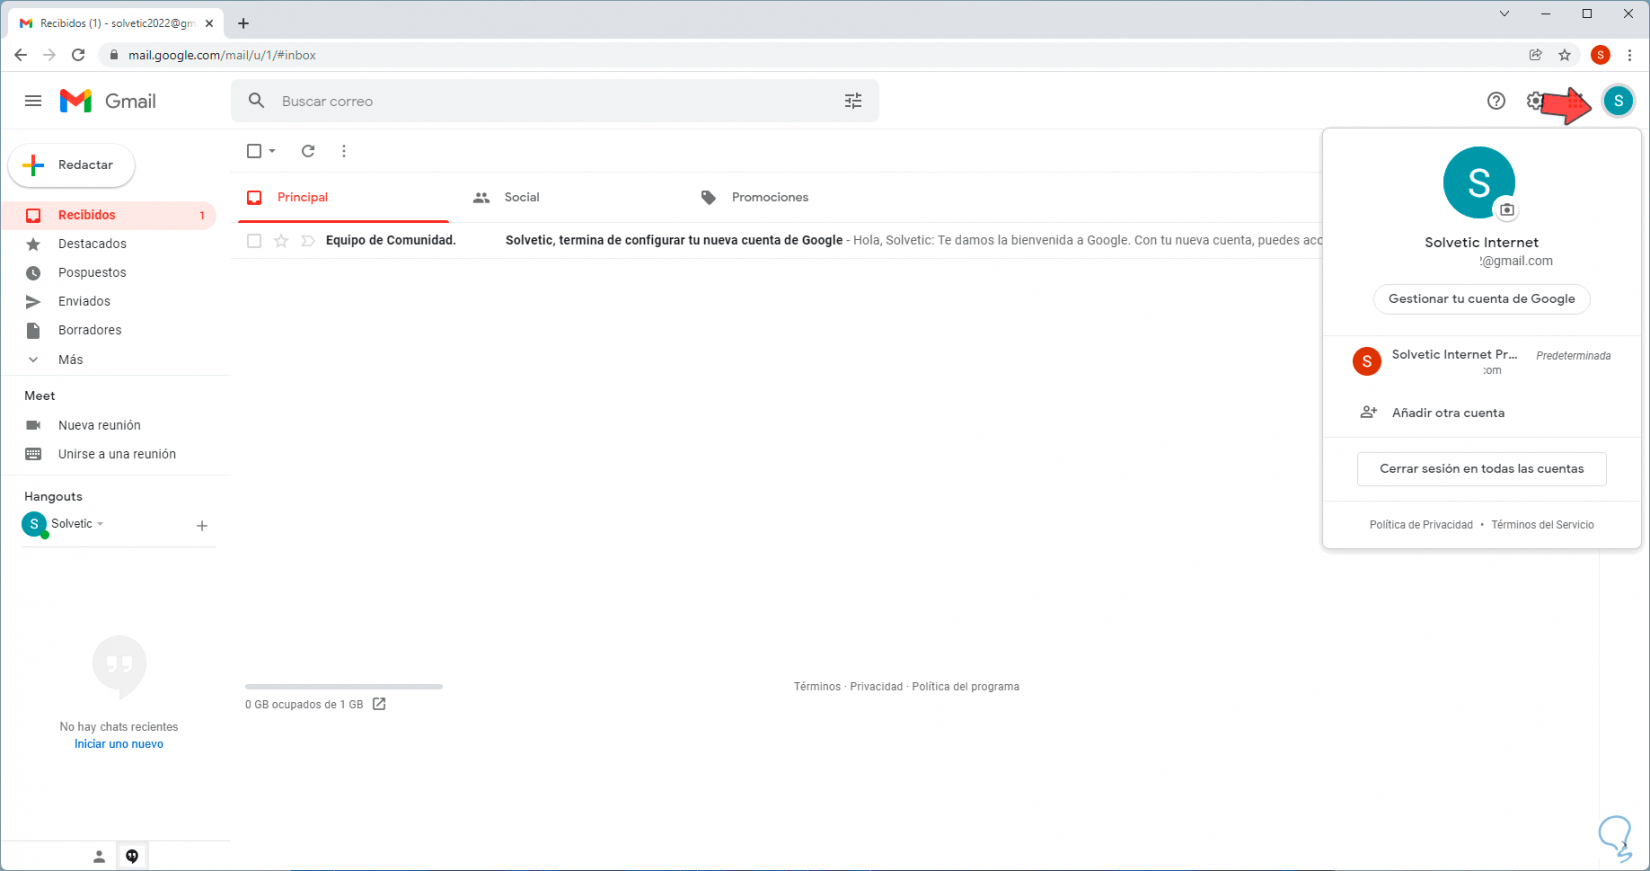Go back in browser

pyautogui.click(x=21, y=55)
